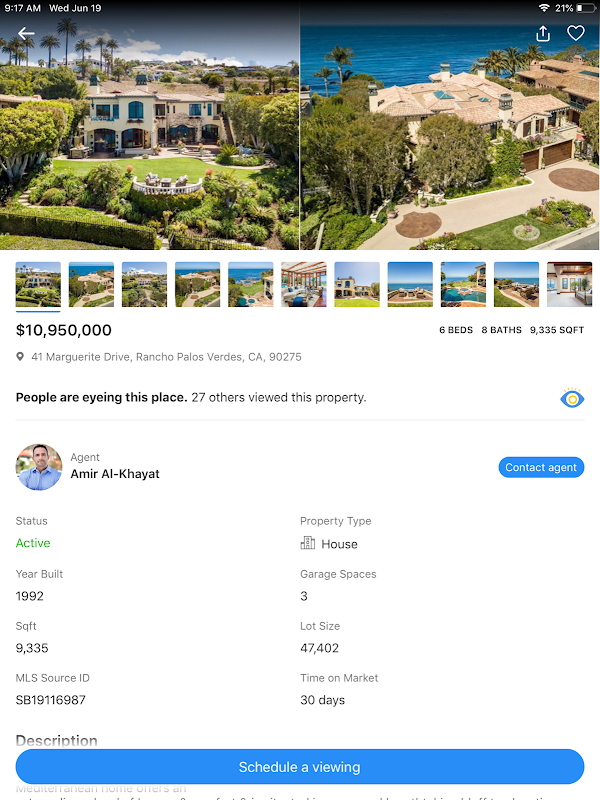Check Wi-Fi icon in status bar
600x800 pixels.
(544, 8)
